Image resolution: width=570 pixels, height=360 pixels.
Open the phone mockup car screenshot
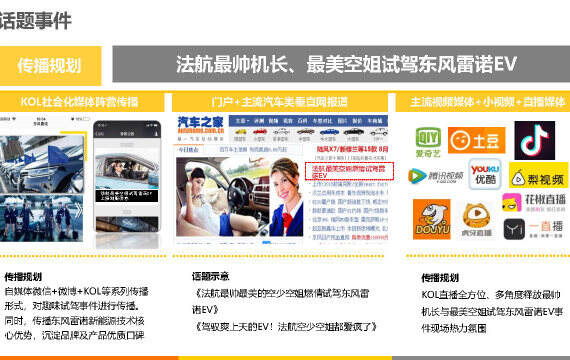pos(127,176)
